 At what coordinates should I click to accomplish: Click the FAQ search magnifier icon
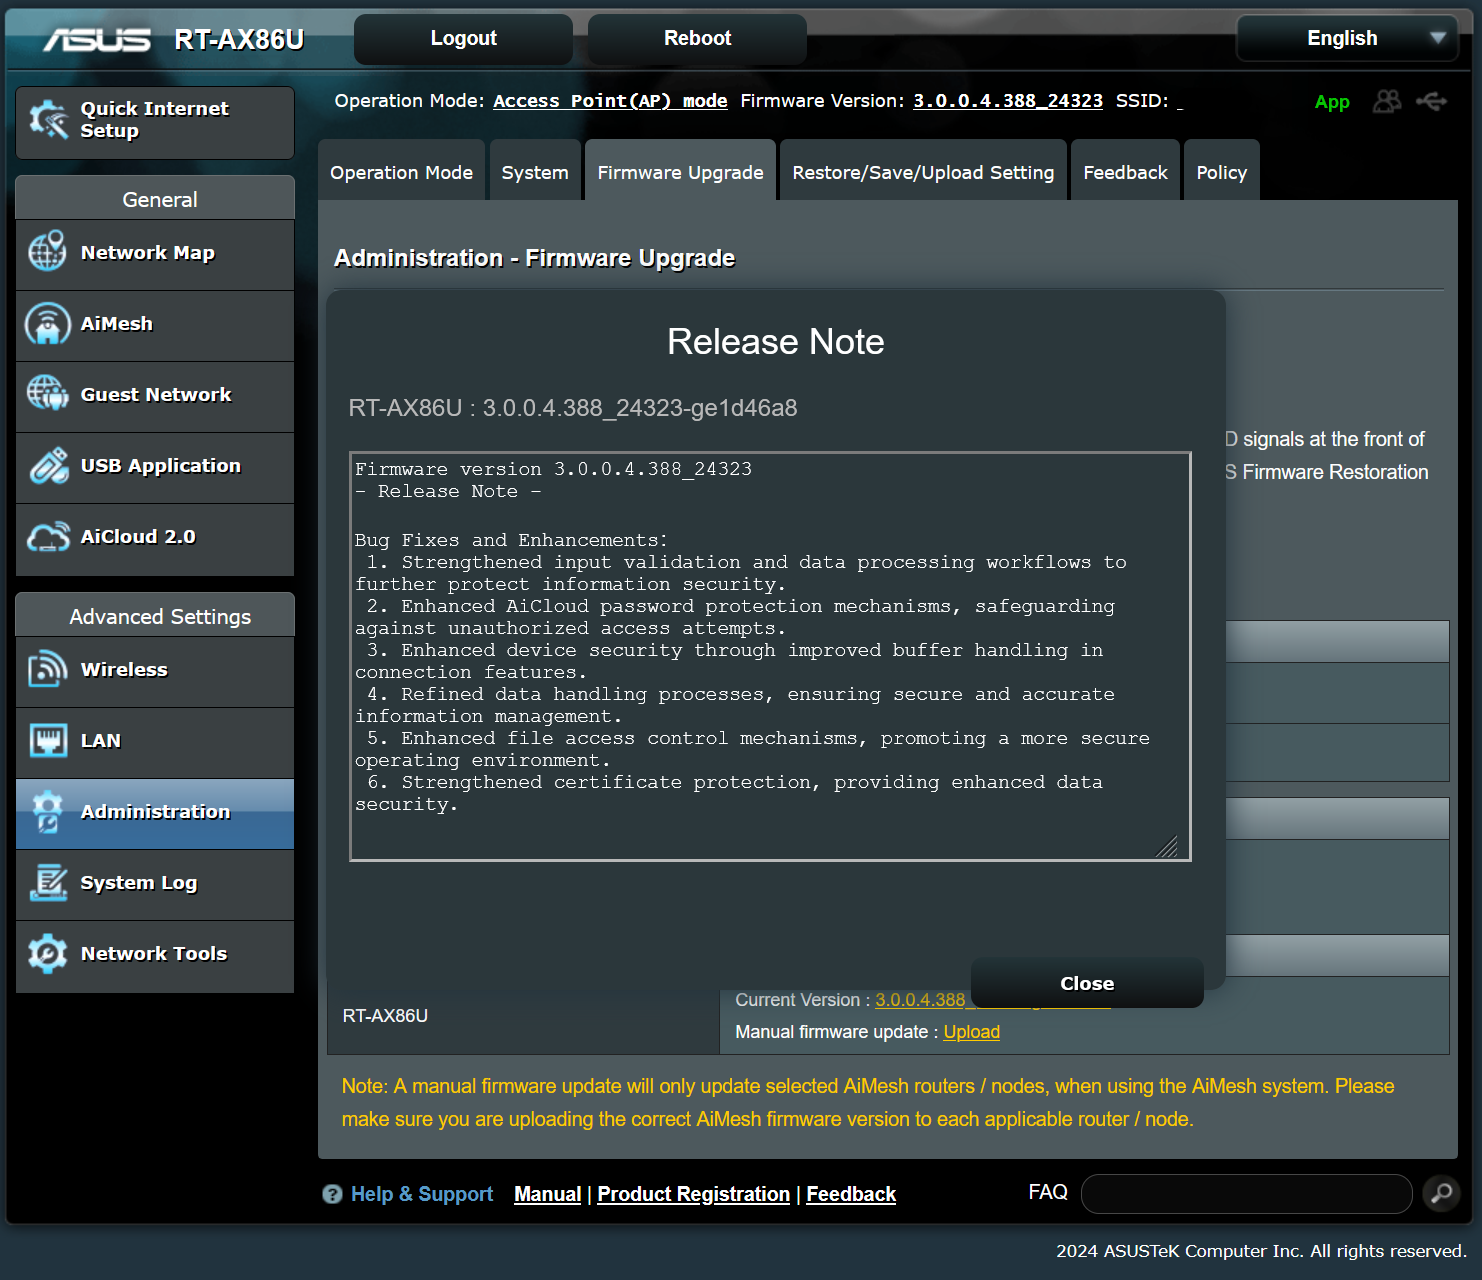point(1441,1193)
